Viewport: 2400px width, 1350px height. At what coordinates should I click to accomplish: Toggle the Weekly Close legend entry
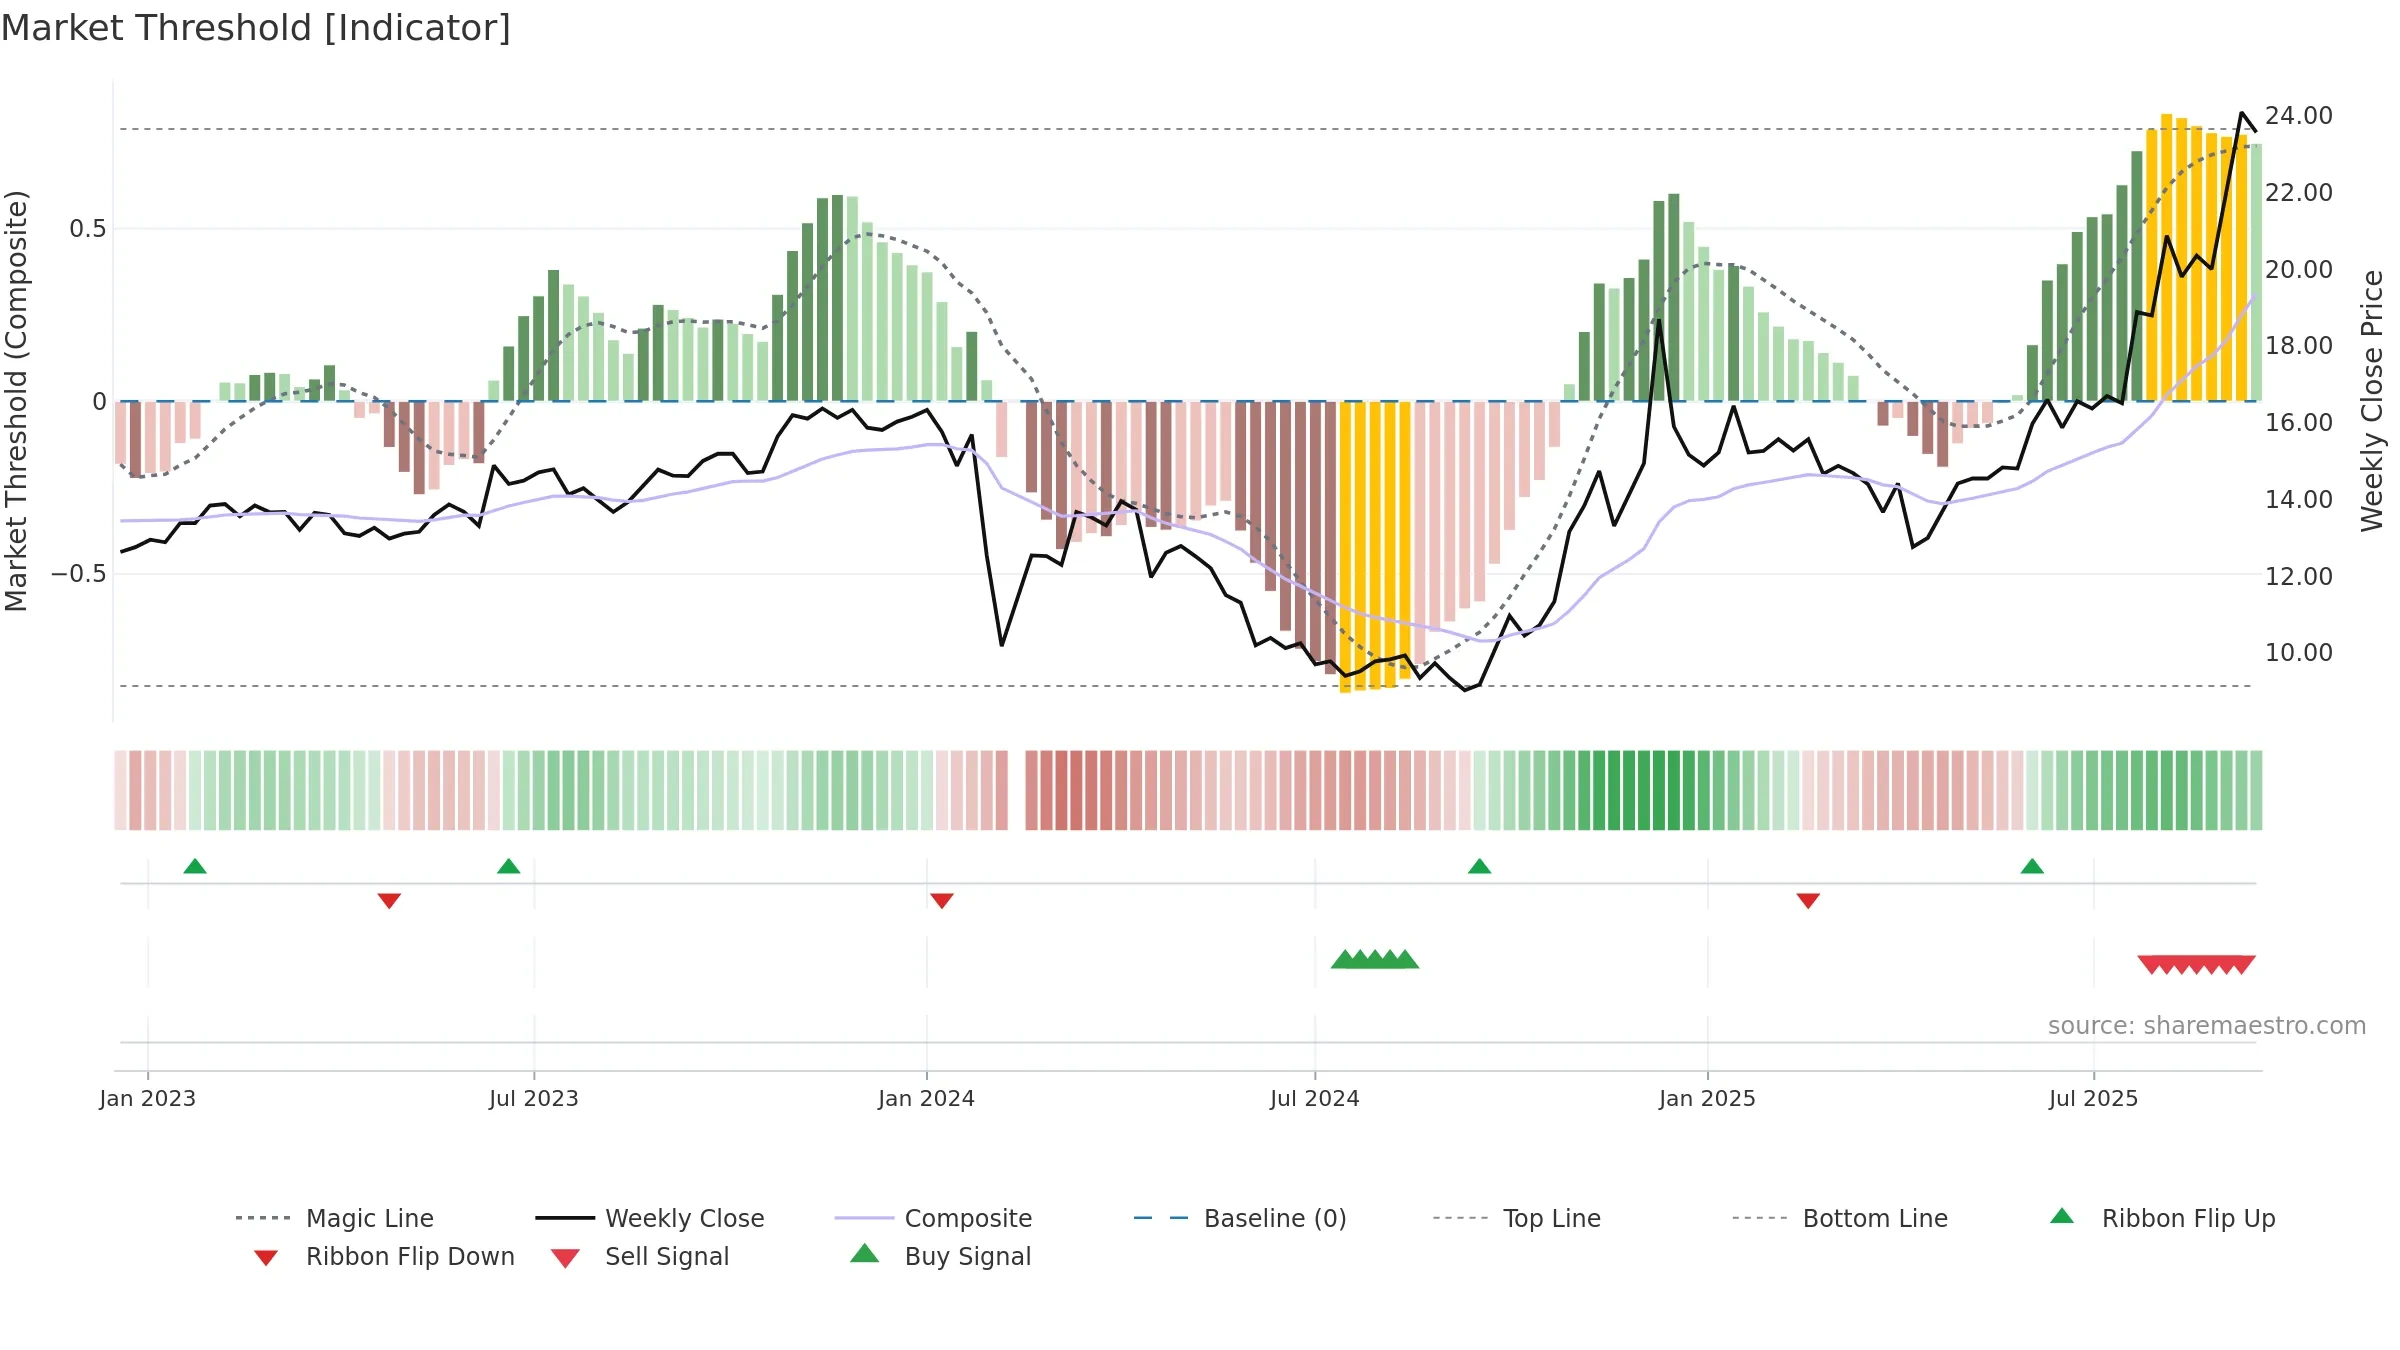(649, 1218)
